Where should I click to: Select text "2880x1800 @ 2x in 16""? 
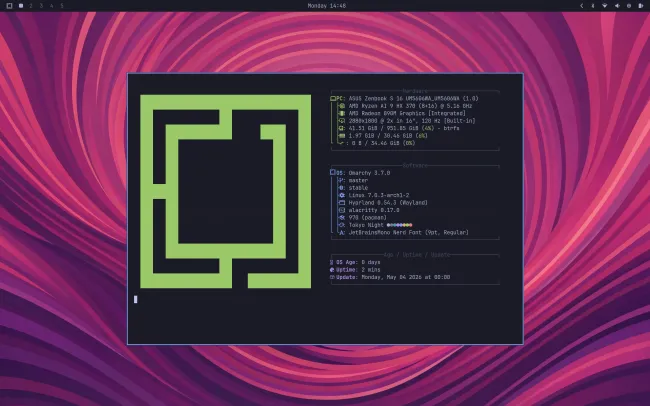click(383, 121)
